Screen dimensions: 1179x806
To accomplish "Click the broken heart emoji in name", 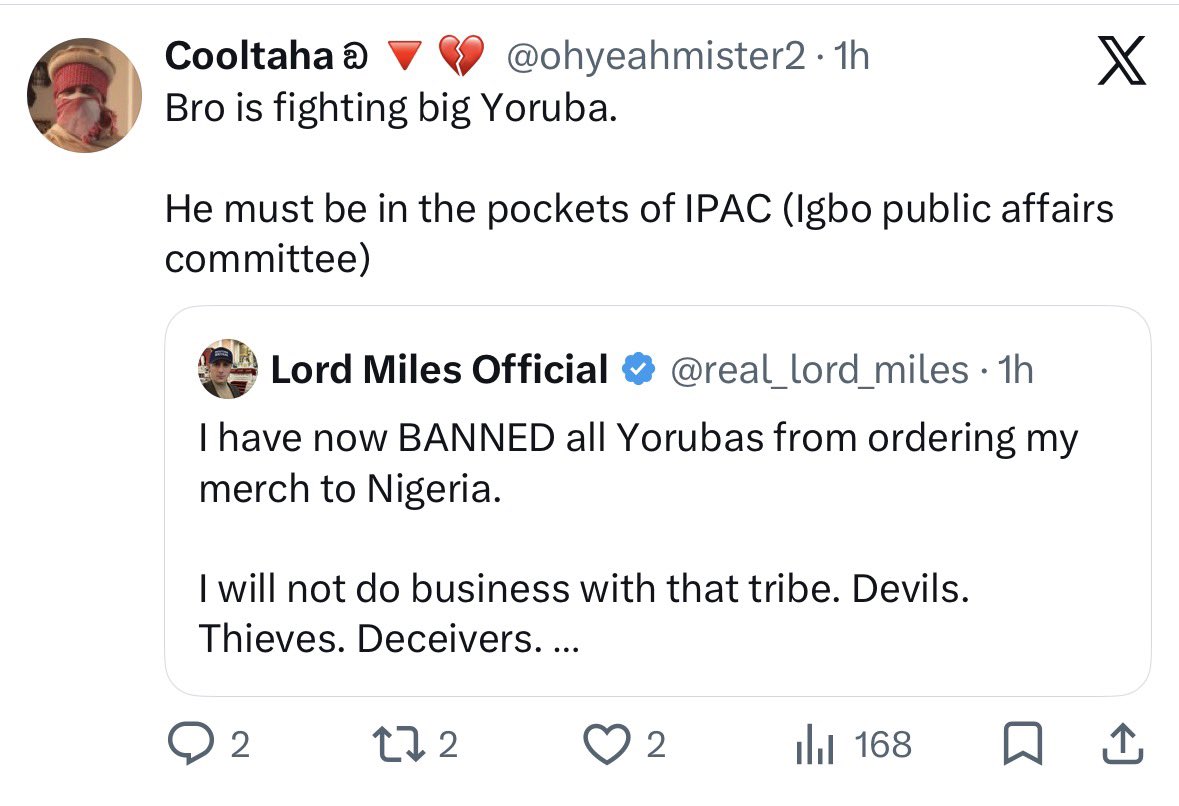I will coord(461,57).
